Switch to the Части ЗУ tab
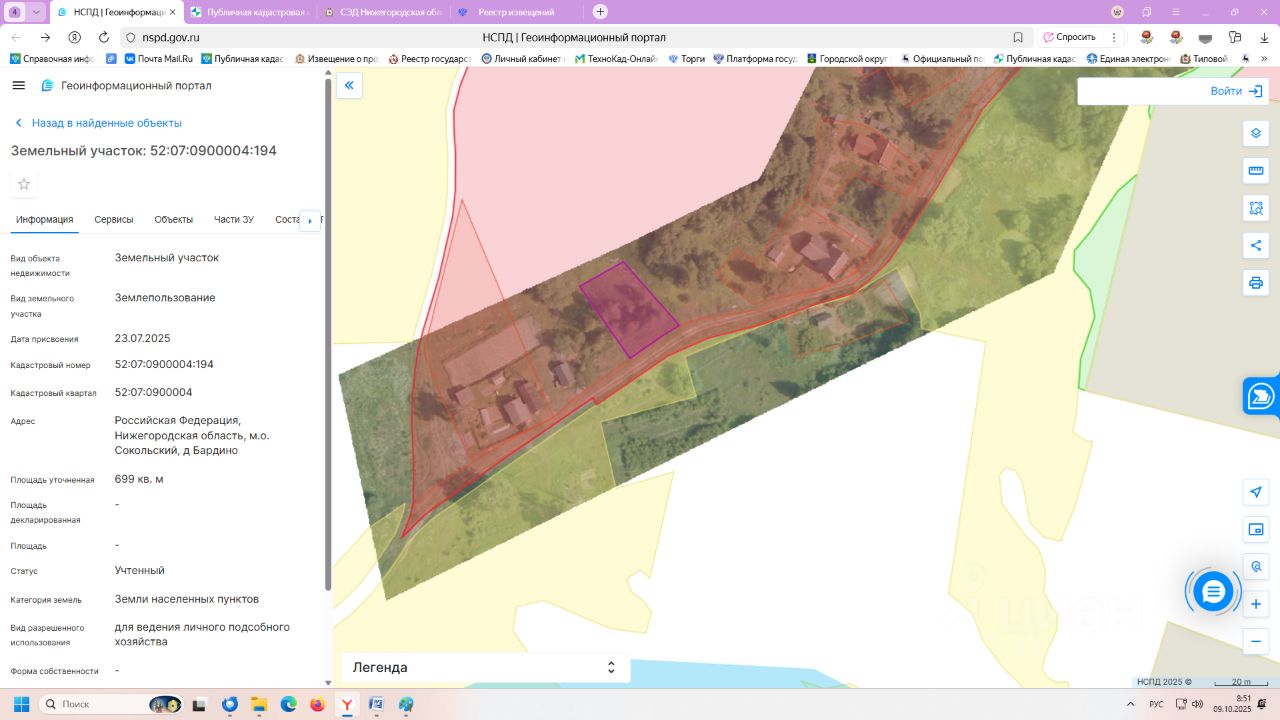This screenshot has height=720, width=1280. point(234,220)
